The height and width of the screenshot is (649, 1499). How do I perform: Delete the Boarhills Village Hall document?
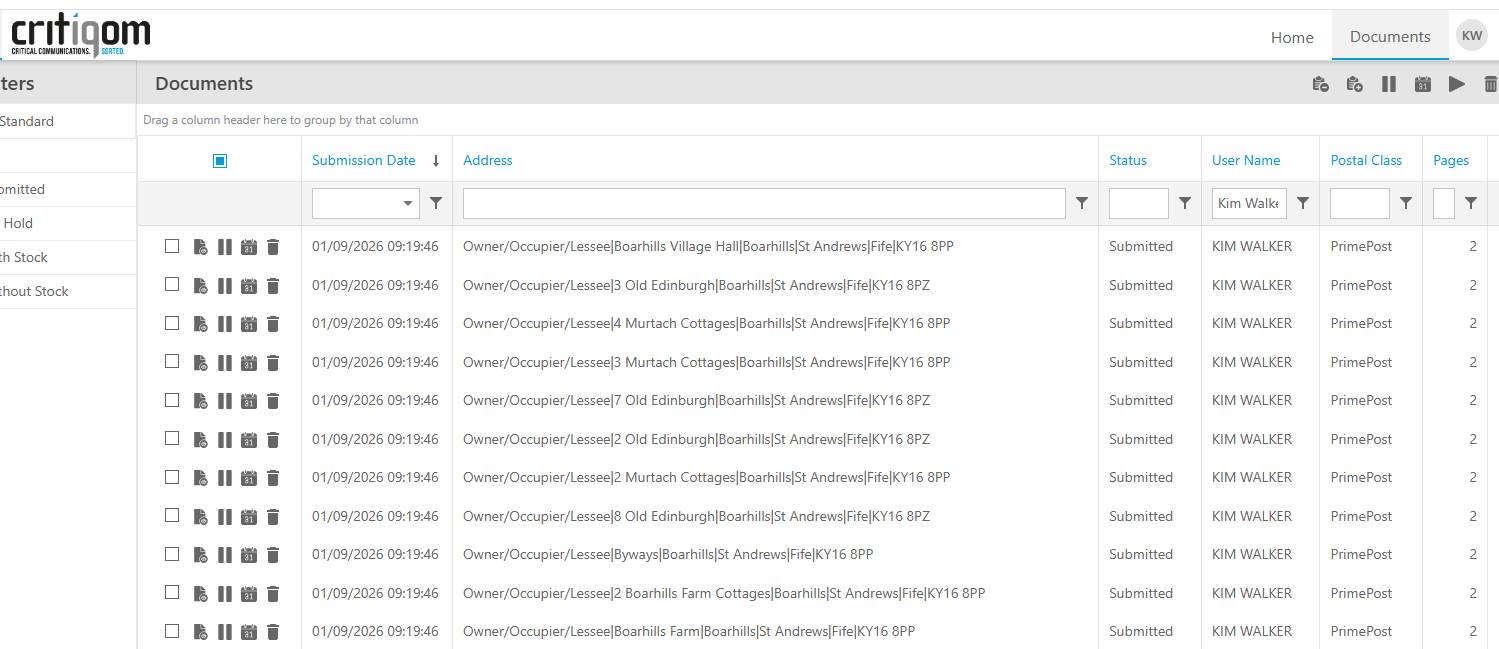coord(273,247)
